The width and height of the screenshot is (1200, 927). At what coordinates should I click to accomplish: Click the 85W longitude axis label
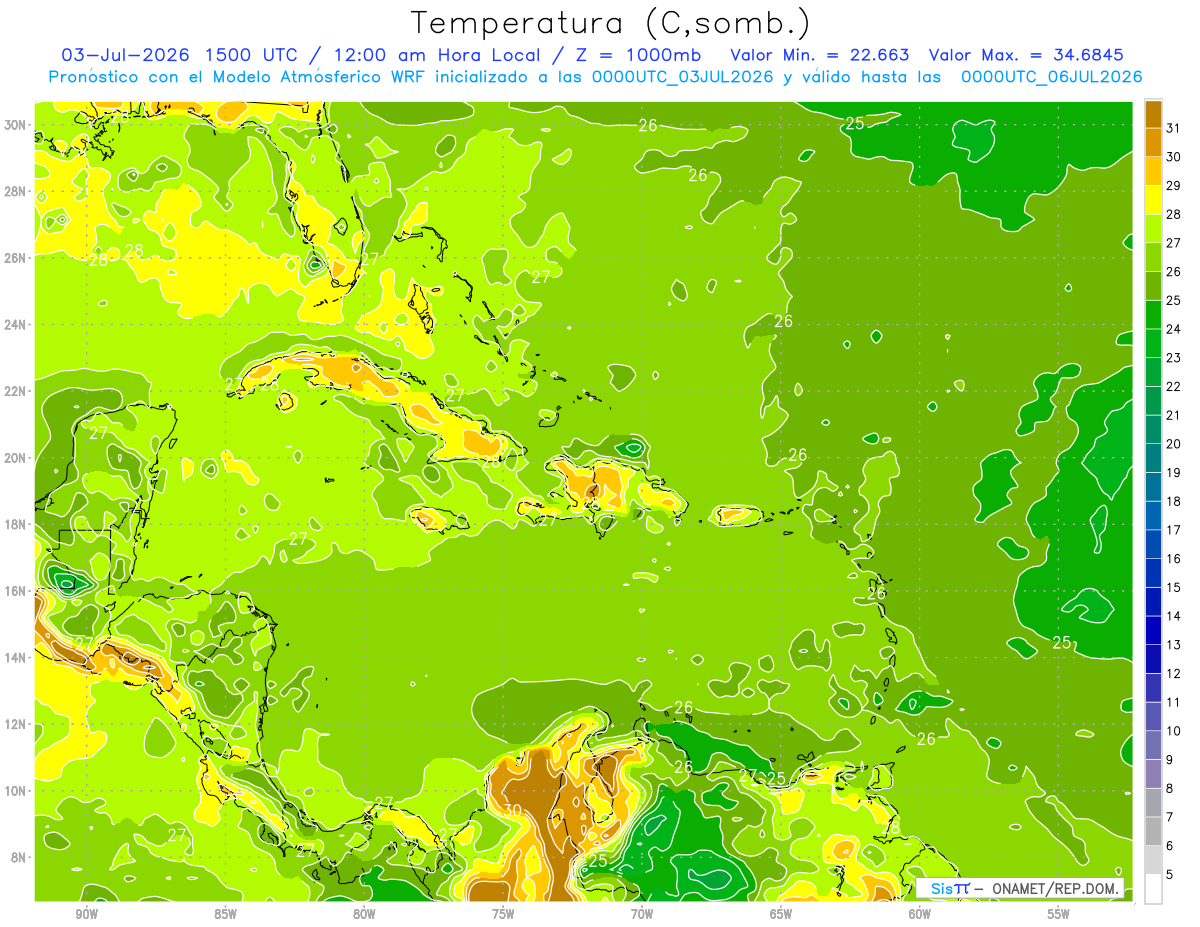click(225, 914)
